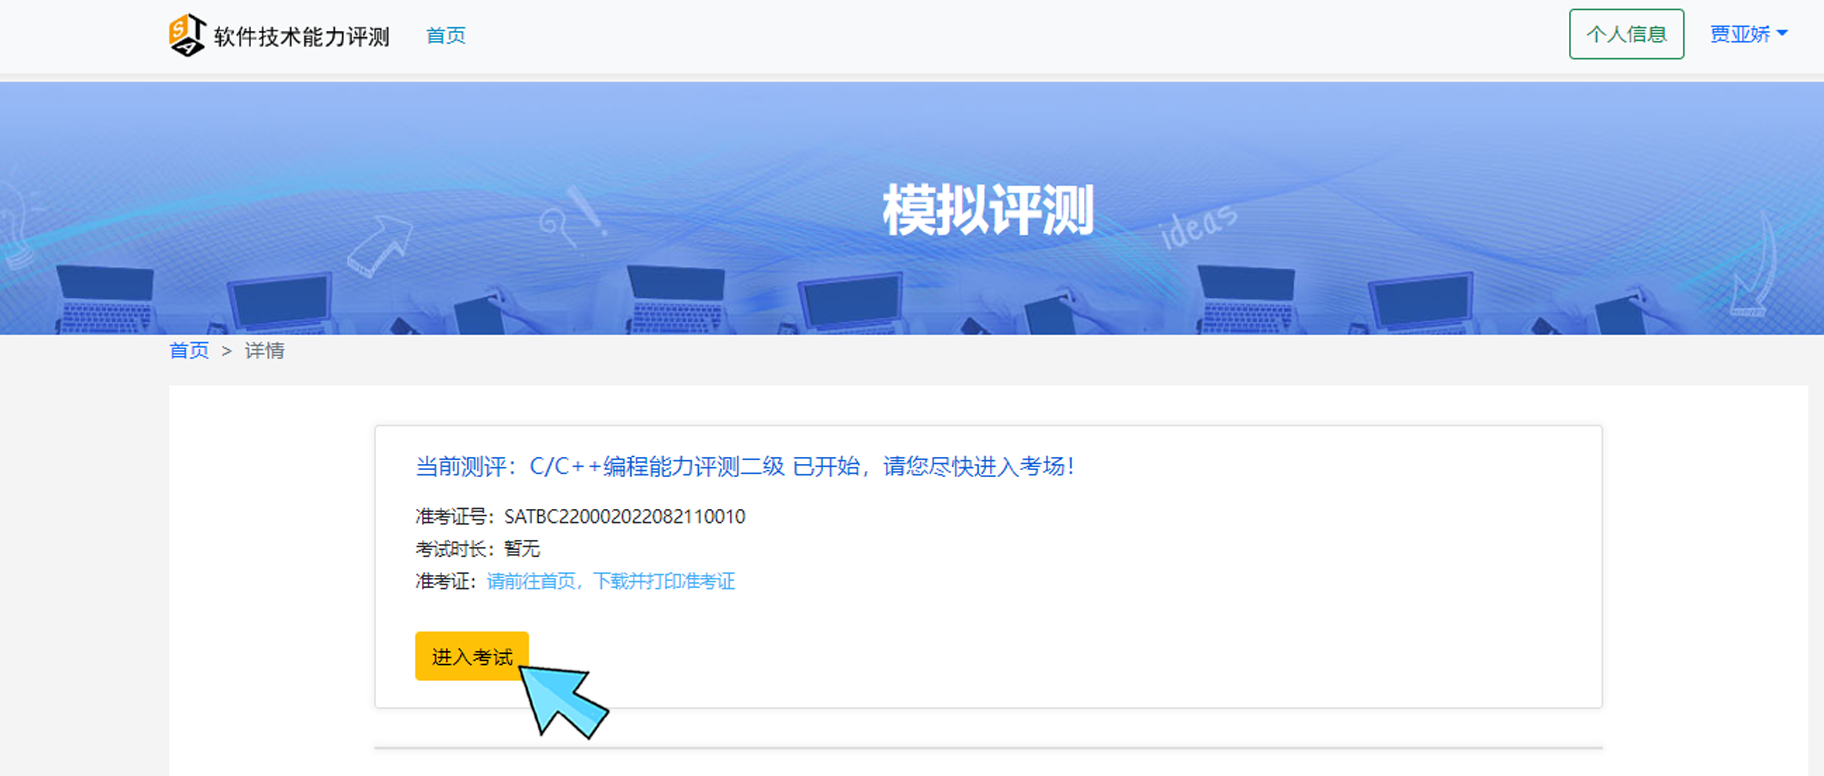The height and width of the screenshot is (776, 1824).
Task: Click the 'ideas' text in banner
Action: tap(1198, 227)
